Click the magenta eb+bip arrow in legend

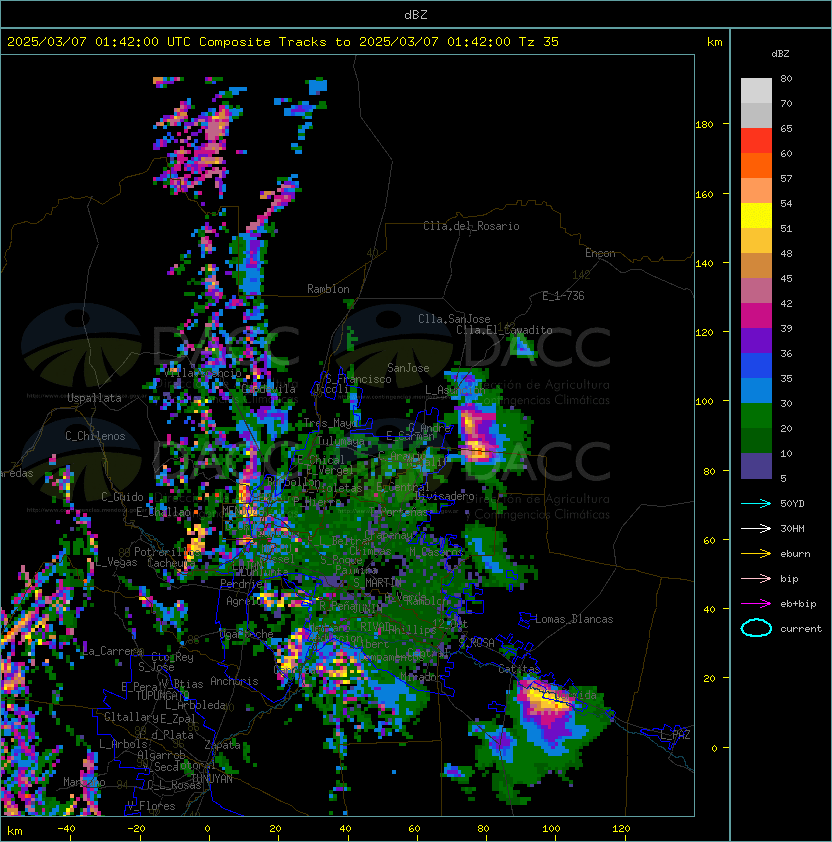(756, 604)
